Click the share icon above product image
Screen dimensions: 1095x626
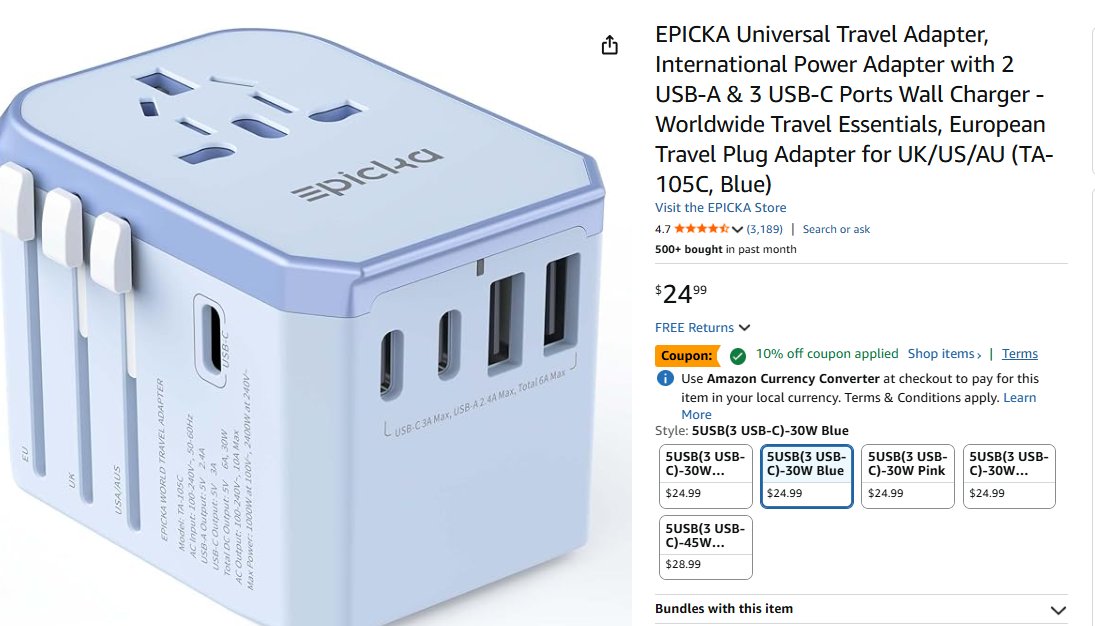(610, 45)
